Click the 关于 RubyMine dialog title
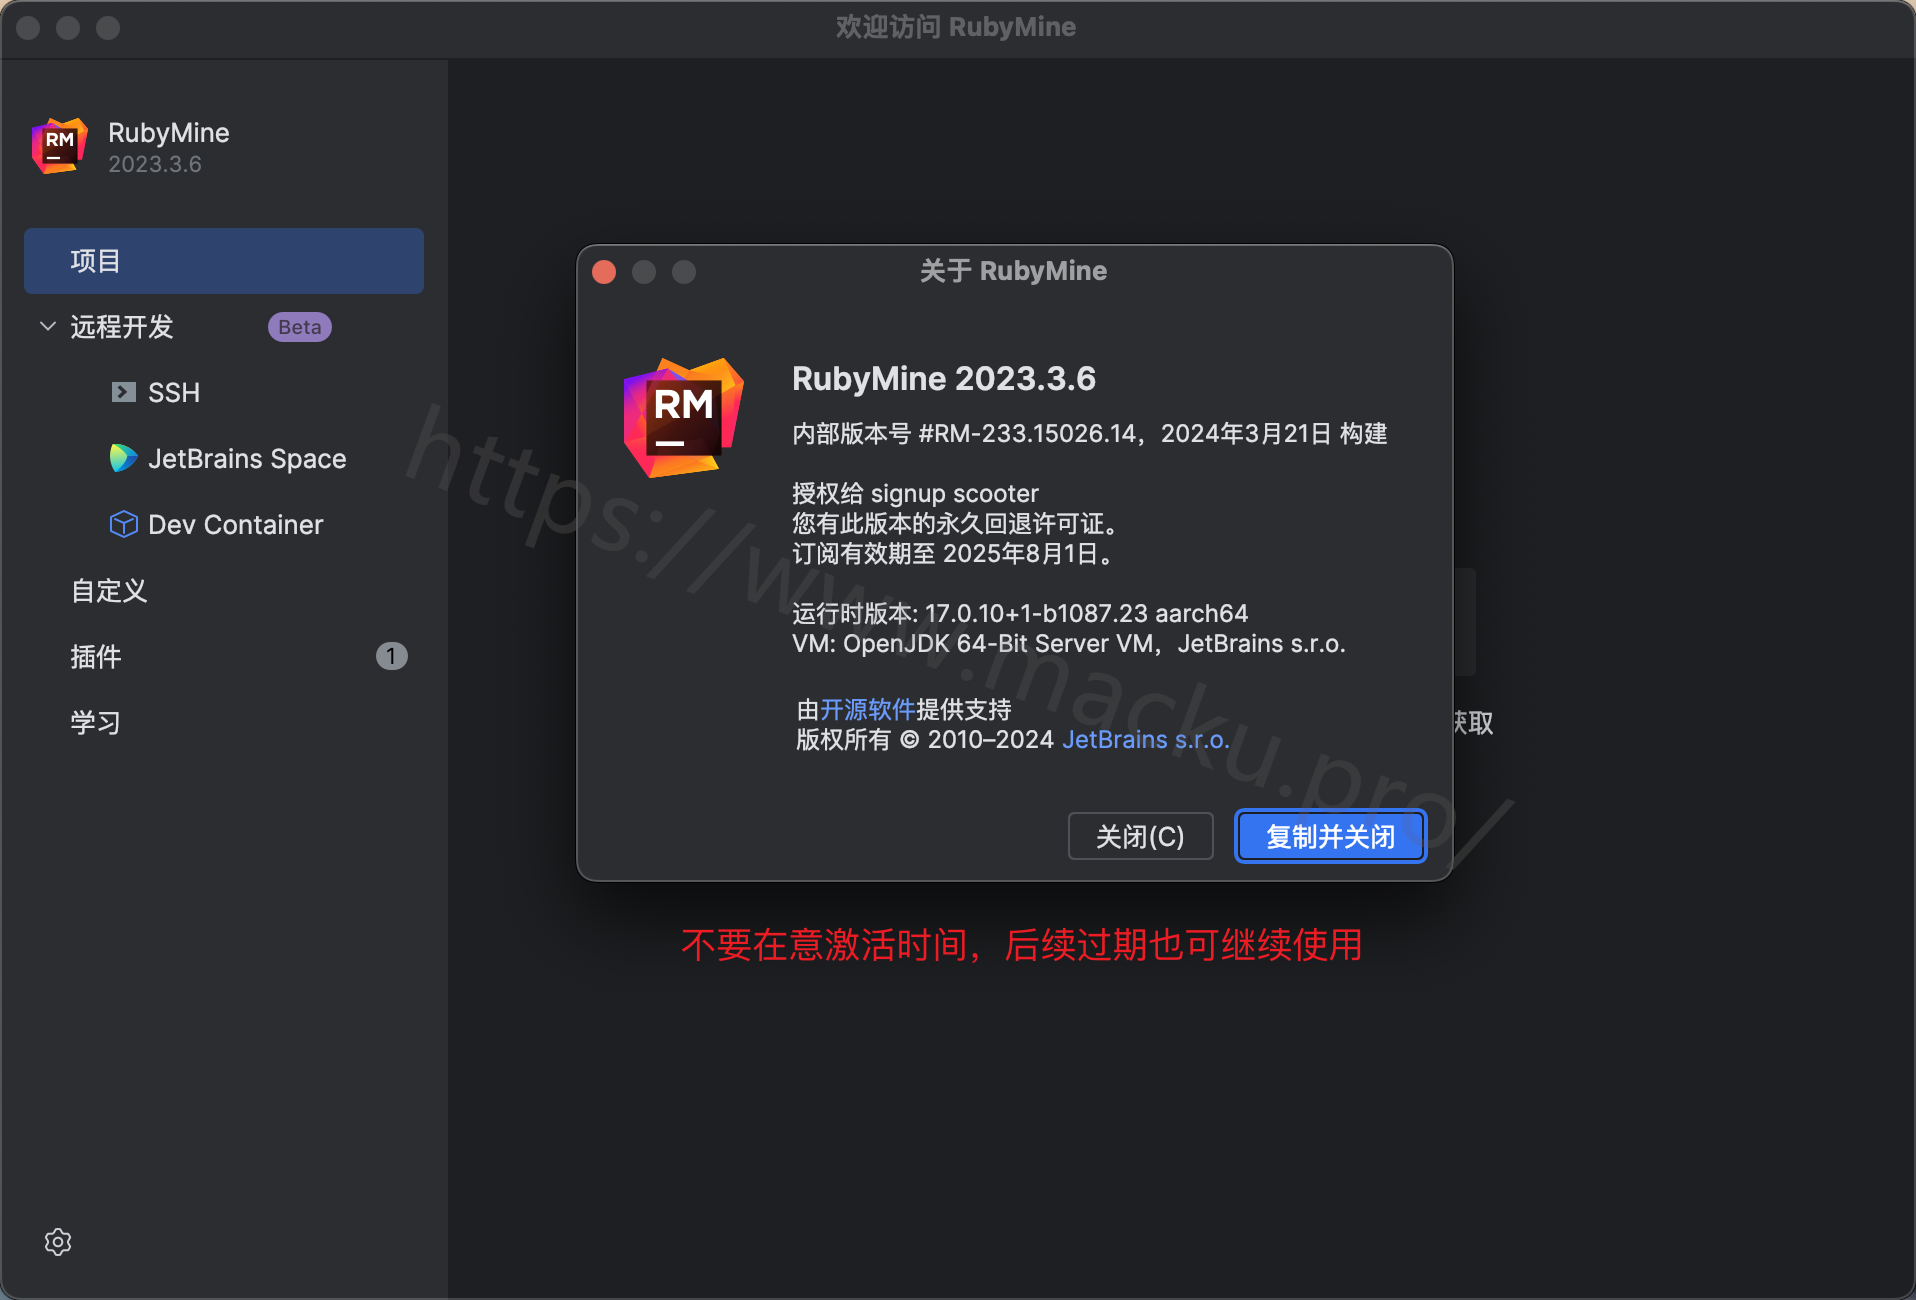The image size is (1916, 1300). point(1013,271)
